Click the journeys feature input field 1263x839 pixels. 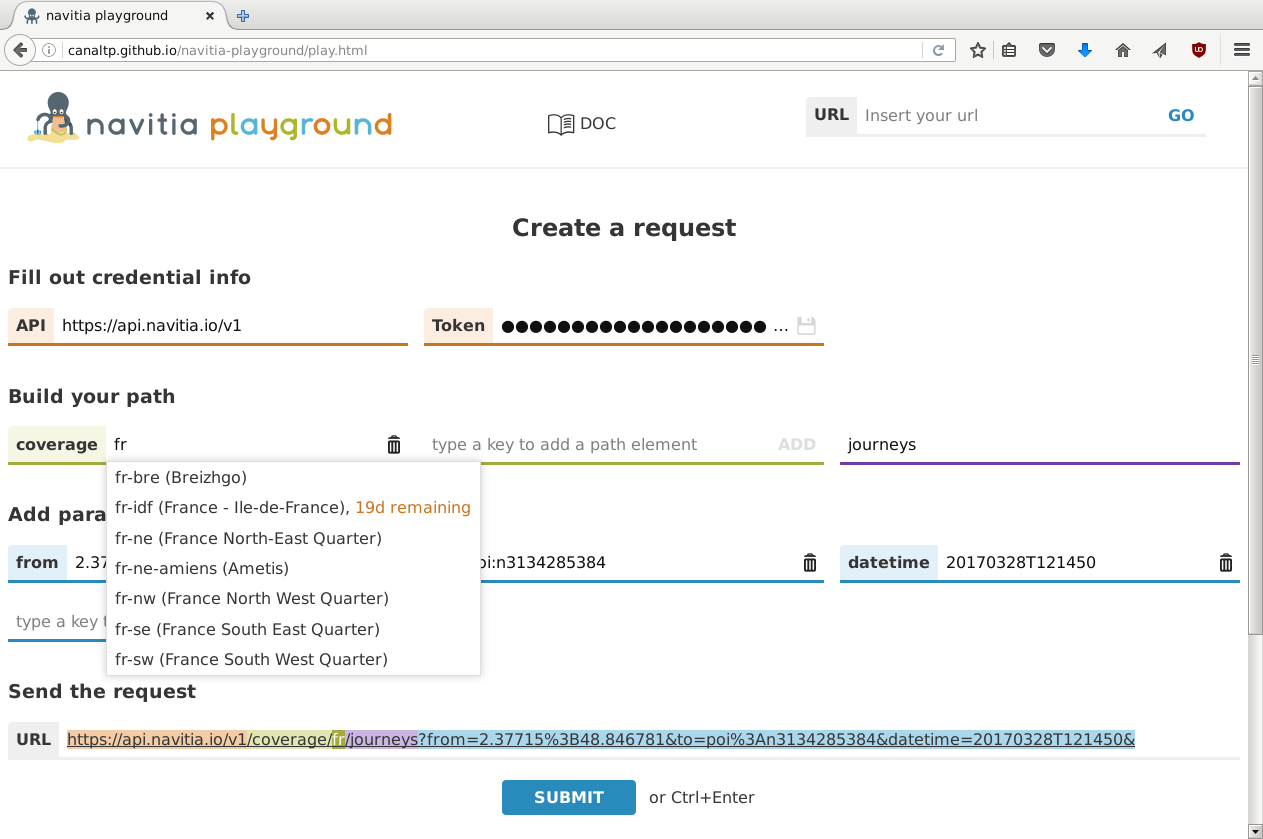1040,445
